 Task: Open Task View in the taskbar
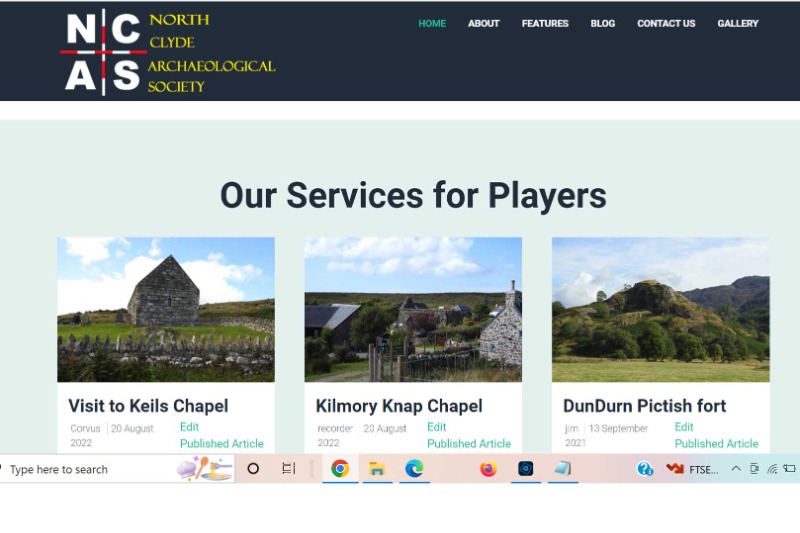[289, 468]
